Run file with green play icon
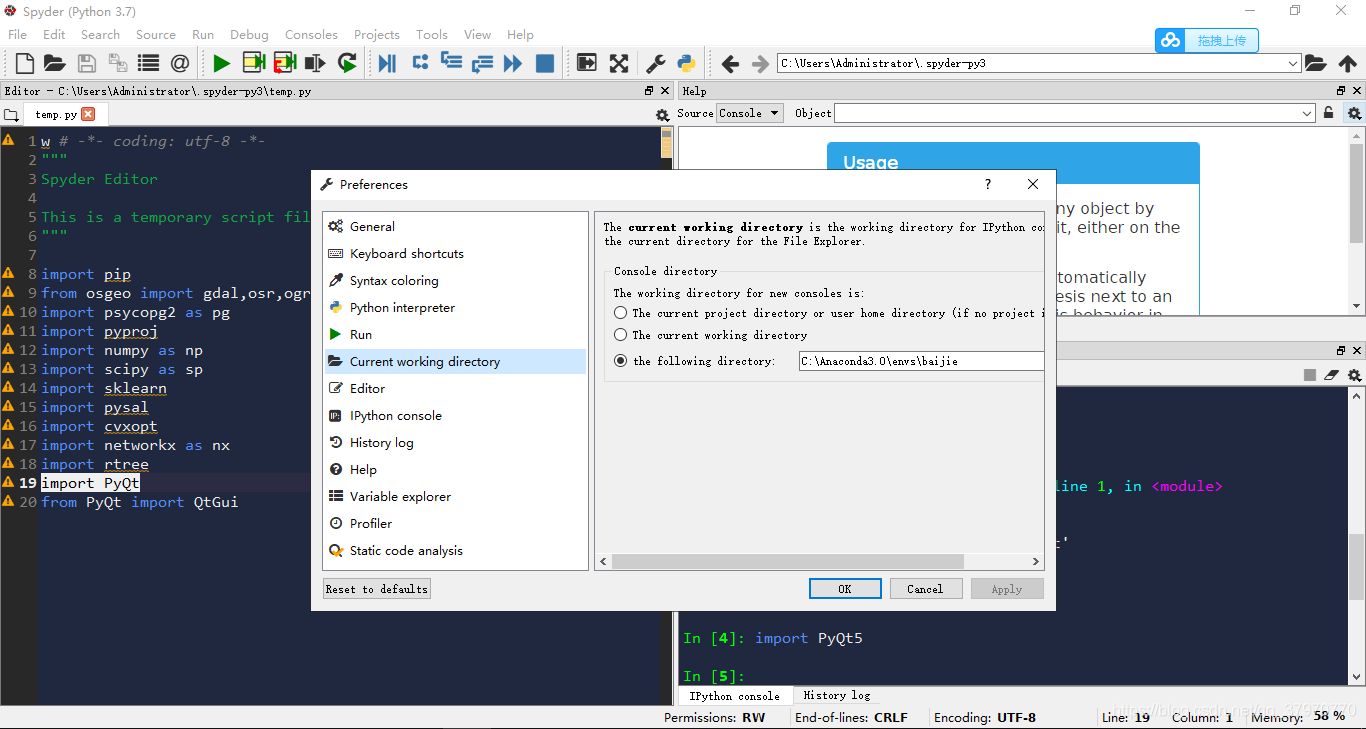 pyautogui.click(x=222, y=63)
